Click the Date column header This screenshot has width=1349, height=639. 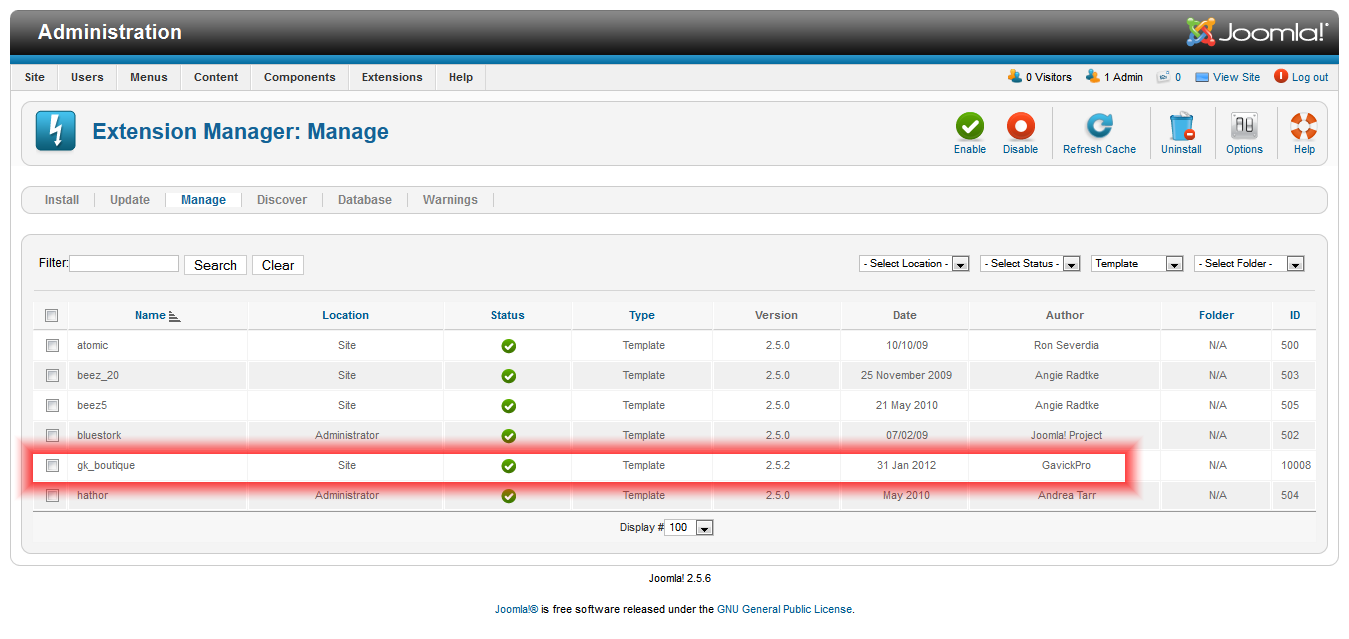(x=905, y=315)
